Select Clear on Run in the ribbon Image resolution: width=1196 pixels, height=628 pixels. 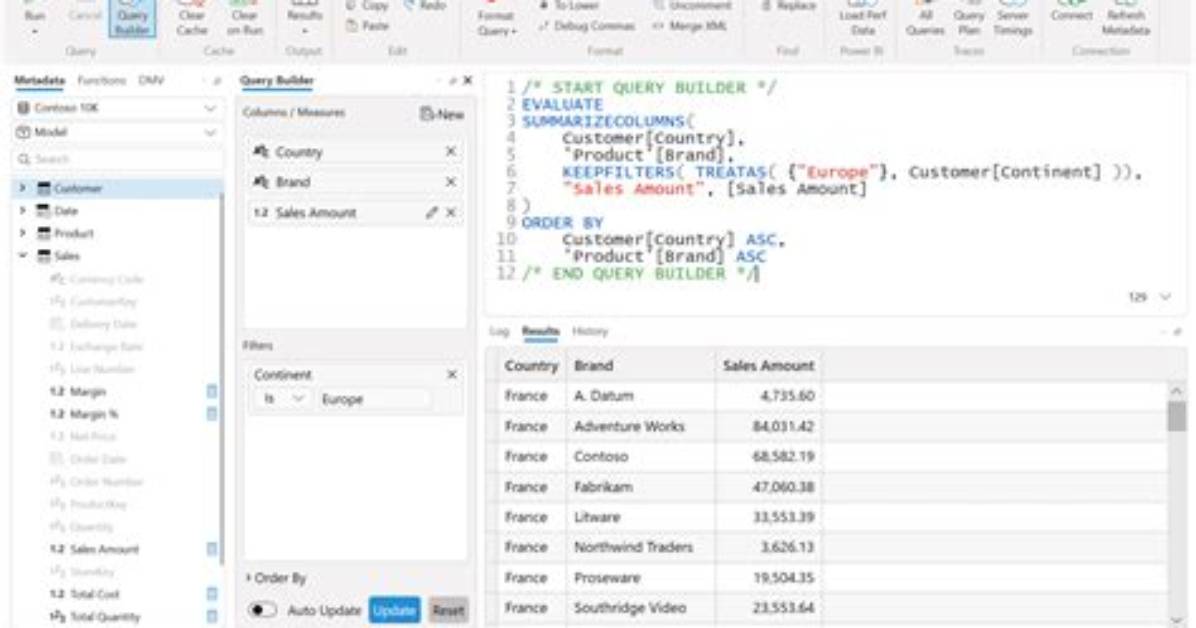click(x=245, y=19)
